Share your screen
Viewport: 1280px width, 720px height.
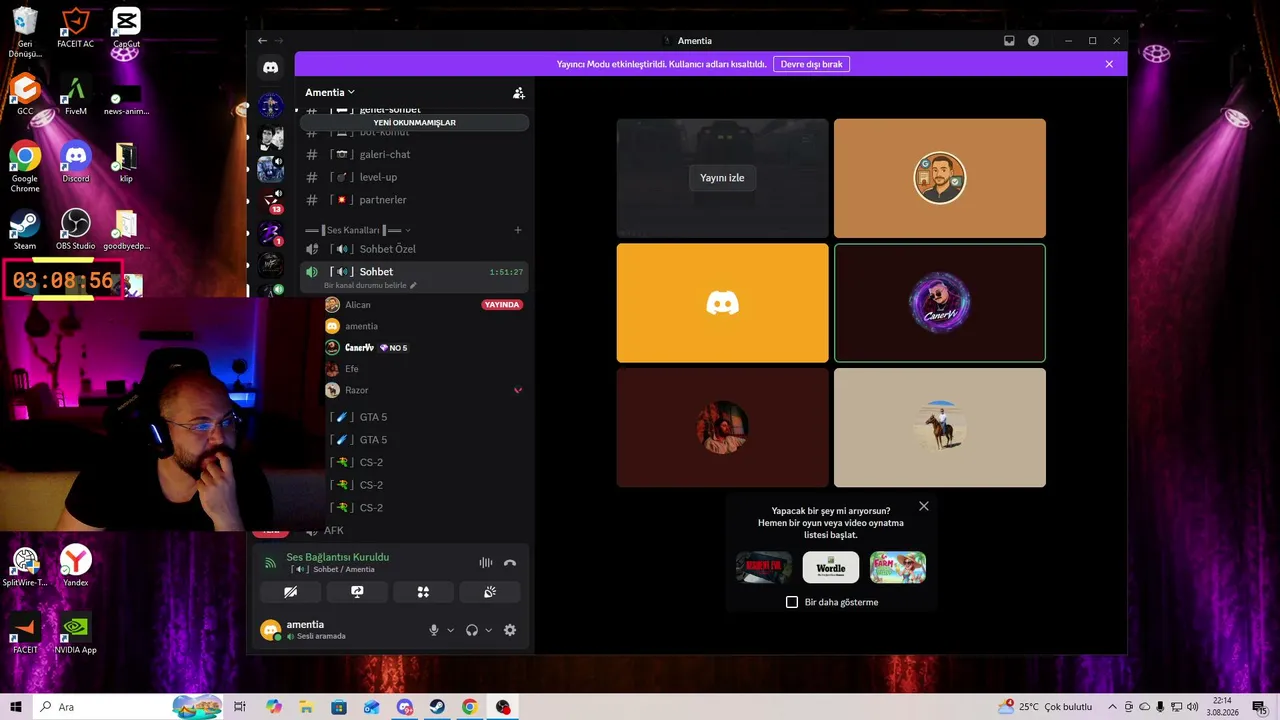click(x=357, y=592)
